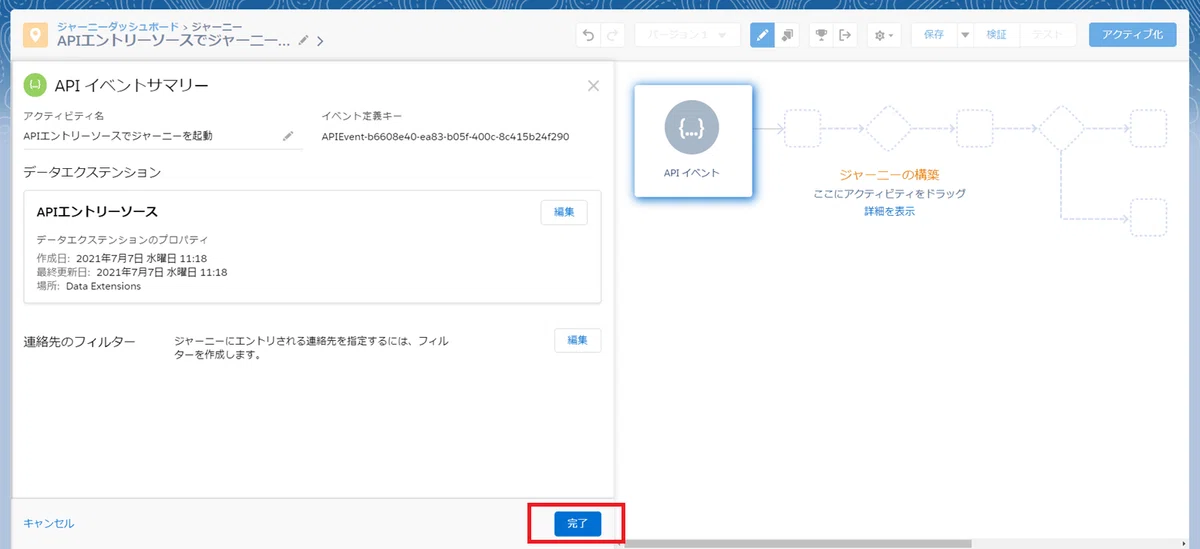Click the redo arrow icon

(x=613, y=35)
